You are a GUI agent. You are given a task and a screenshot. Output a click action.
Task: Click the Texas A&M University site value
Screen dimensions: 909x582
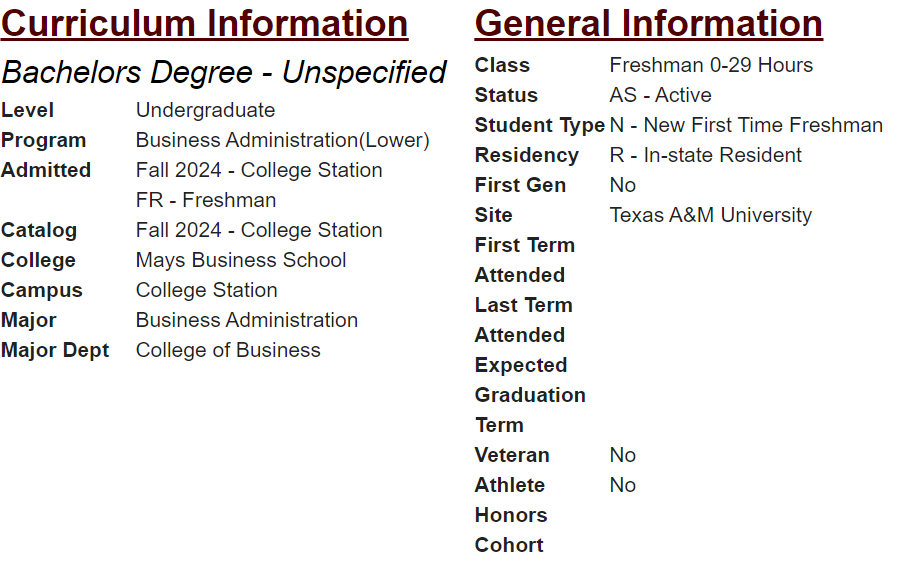pos(710,215)
